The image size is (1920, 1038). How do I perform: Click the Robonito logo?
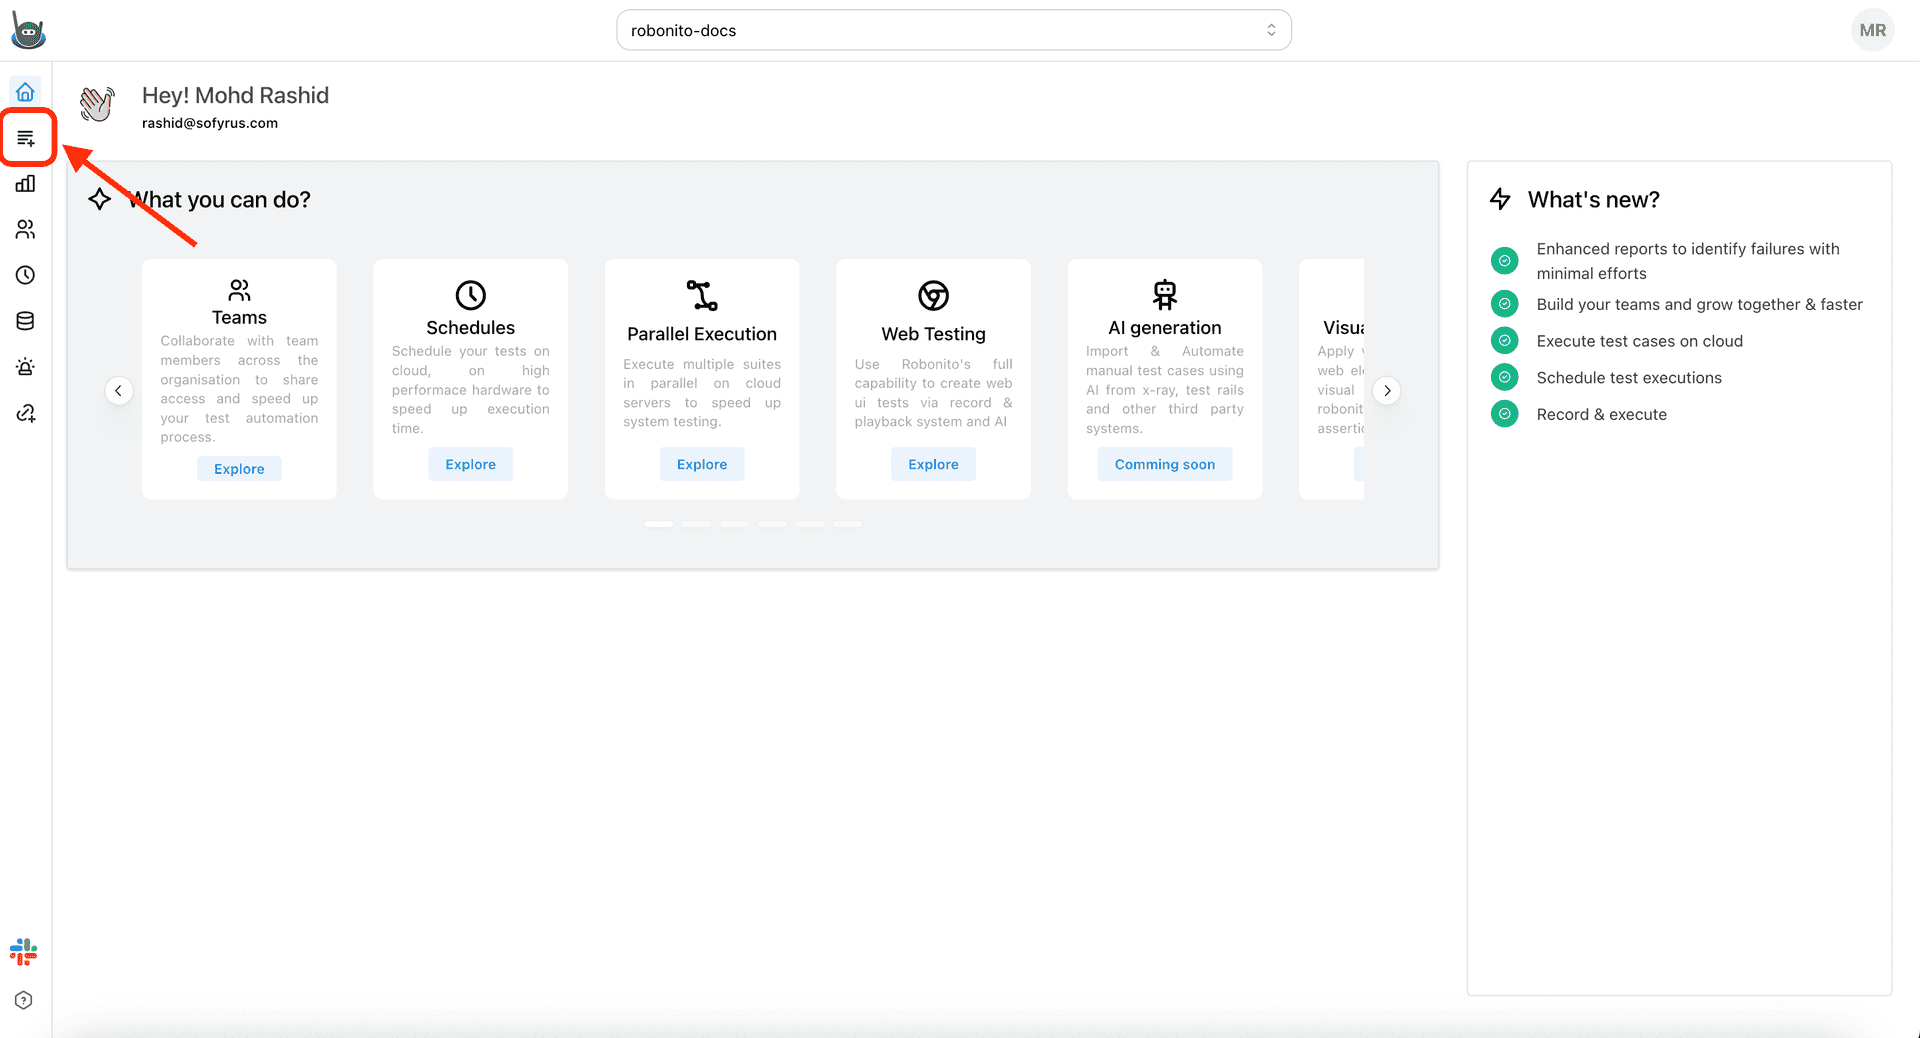coord(28,30)
